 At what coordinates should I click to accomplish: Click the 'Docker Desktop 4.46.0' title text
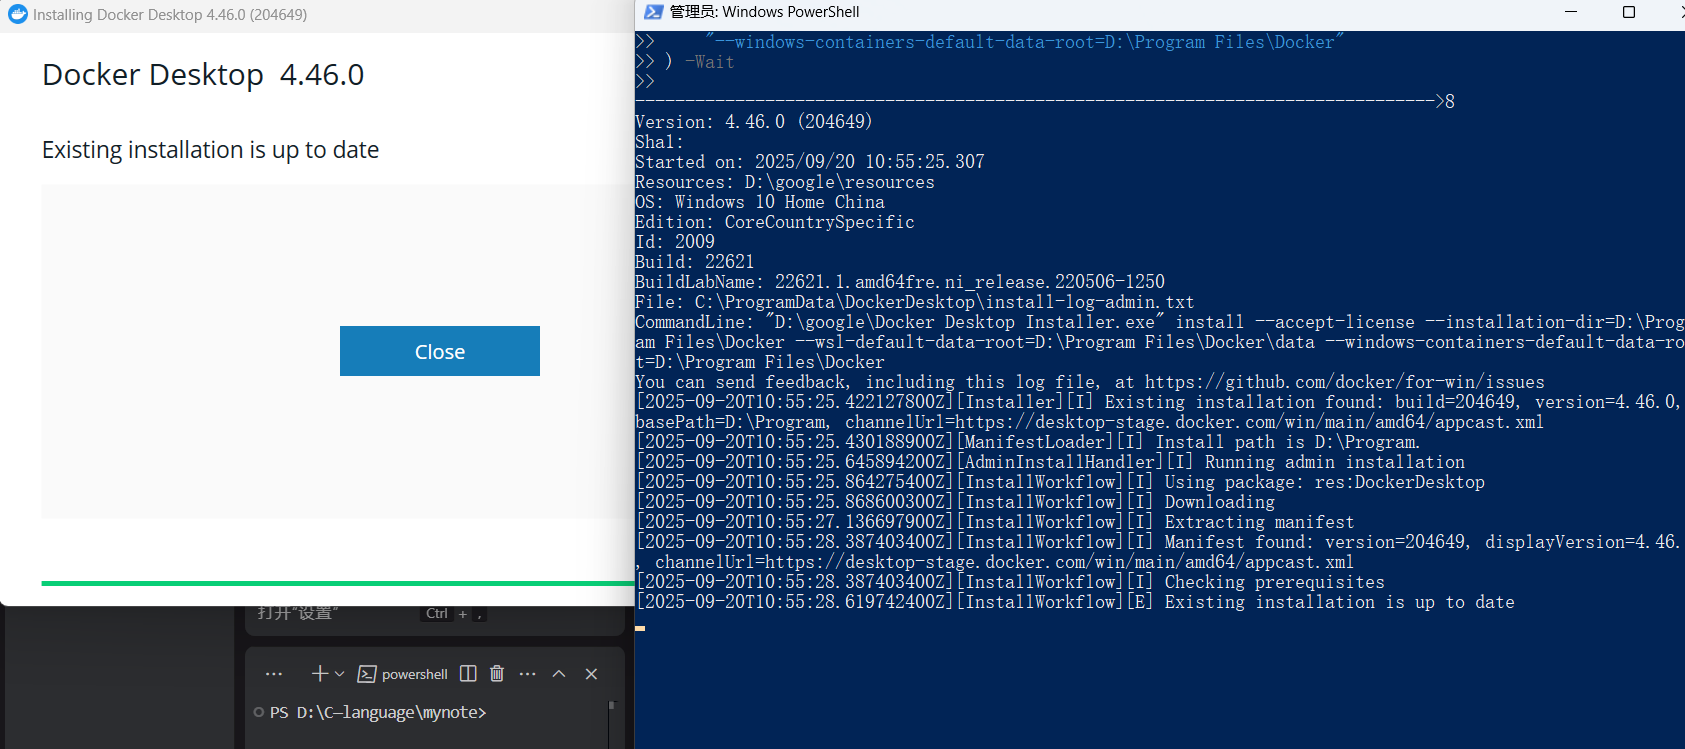[x=203, y=75]
